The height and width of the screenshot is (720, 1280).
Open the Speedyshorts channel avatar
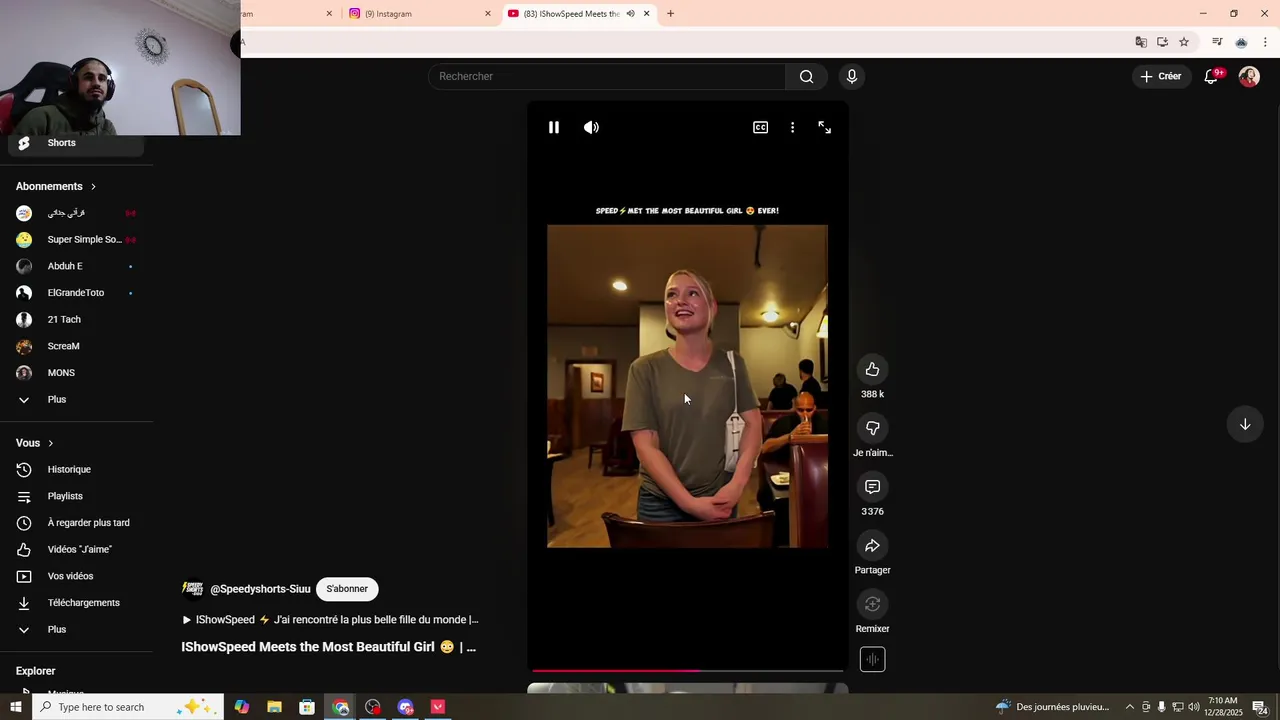point(192,589)
